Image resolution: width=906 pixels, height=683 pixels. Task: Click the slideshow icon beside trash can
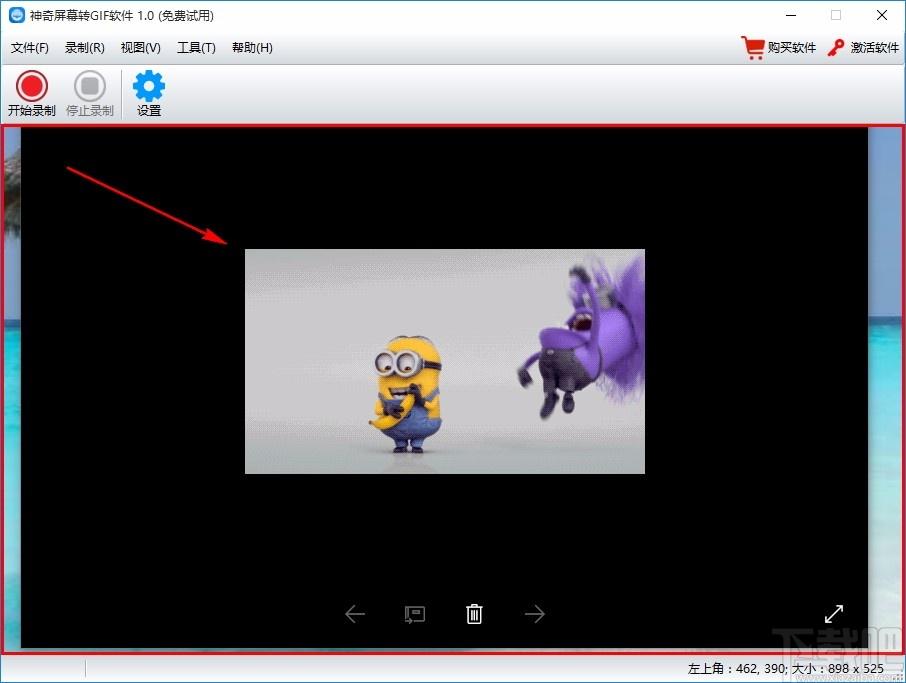[x=415, y=614]
